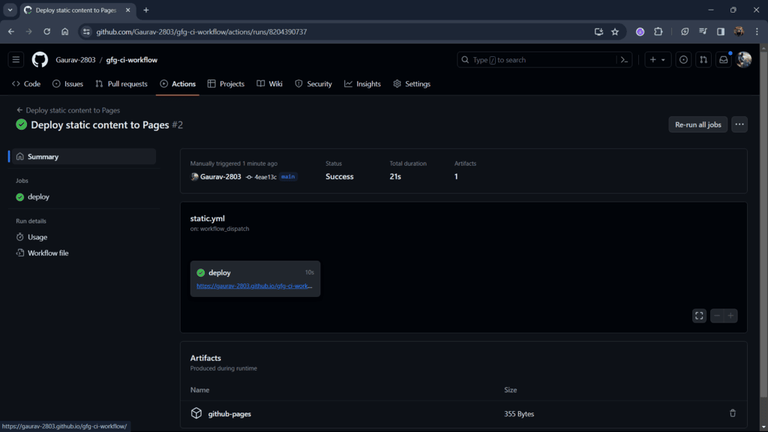Switch to the Code tab
768x432 pixels.
tap(26, 84)
